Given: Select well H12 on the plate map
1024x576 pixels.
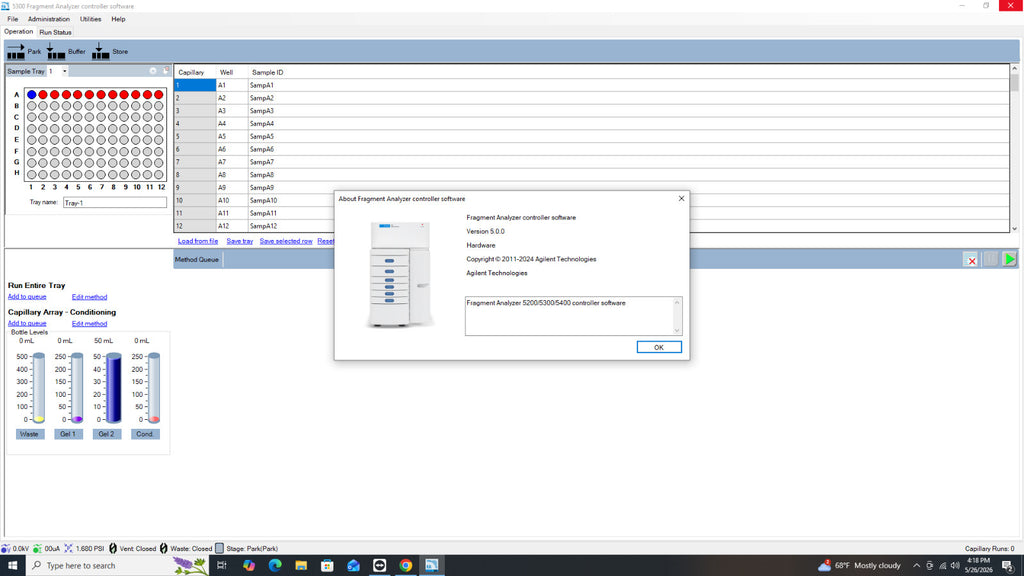Looking at the screenshot, I should pos(159,174).
